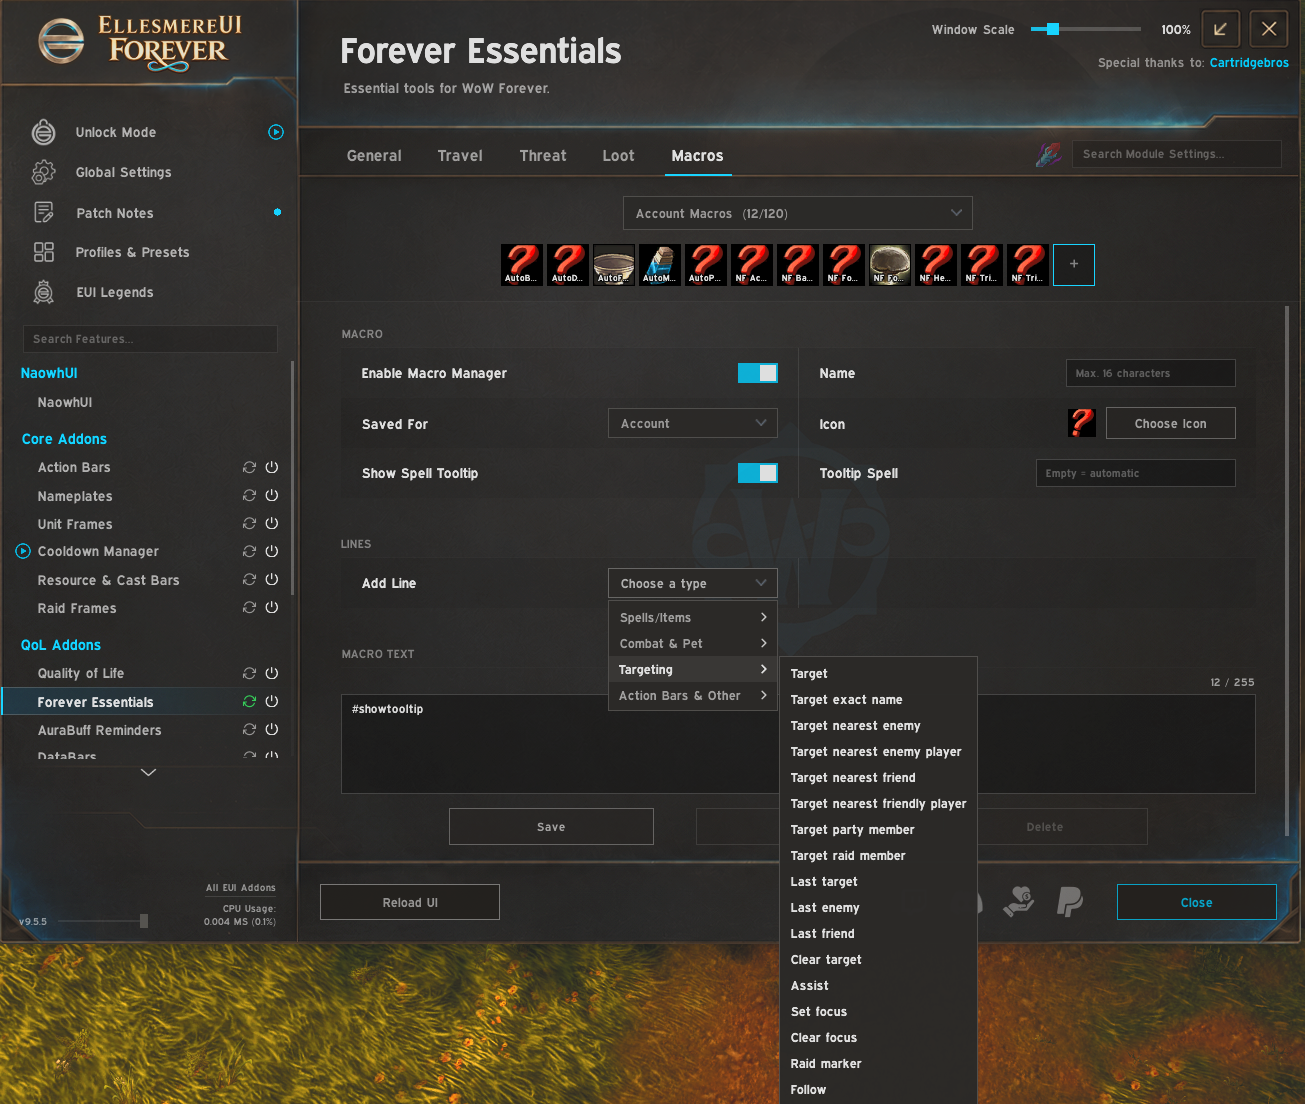Select the AutoB... macro icon
The width and height of the screenshot is (1305, 1104).
coord(521,265)
